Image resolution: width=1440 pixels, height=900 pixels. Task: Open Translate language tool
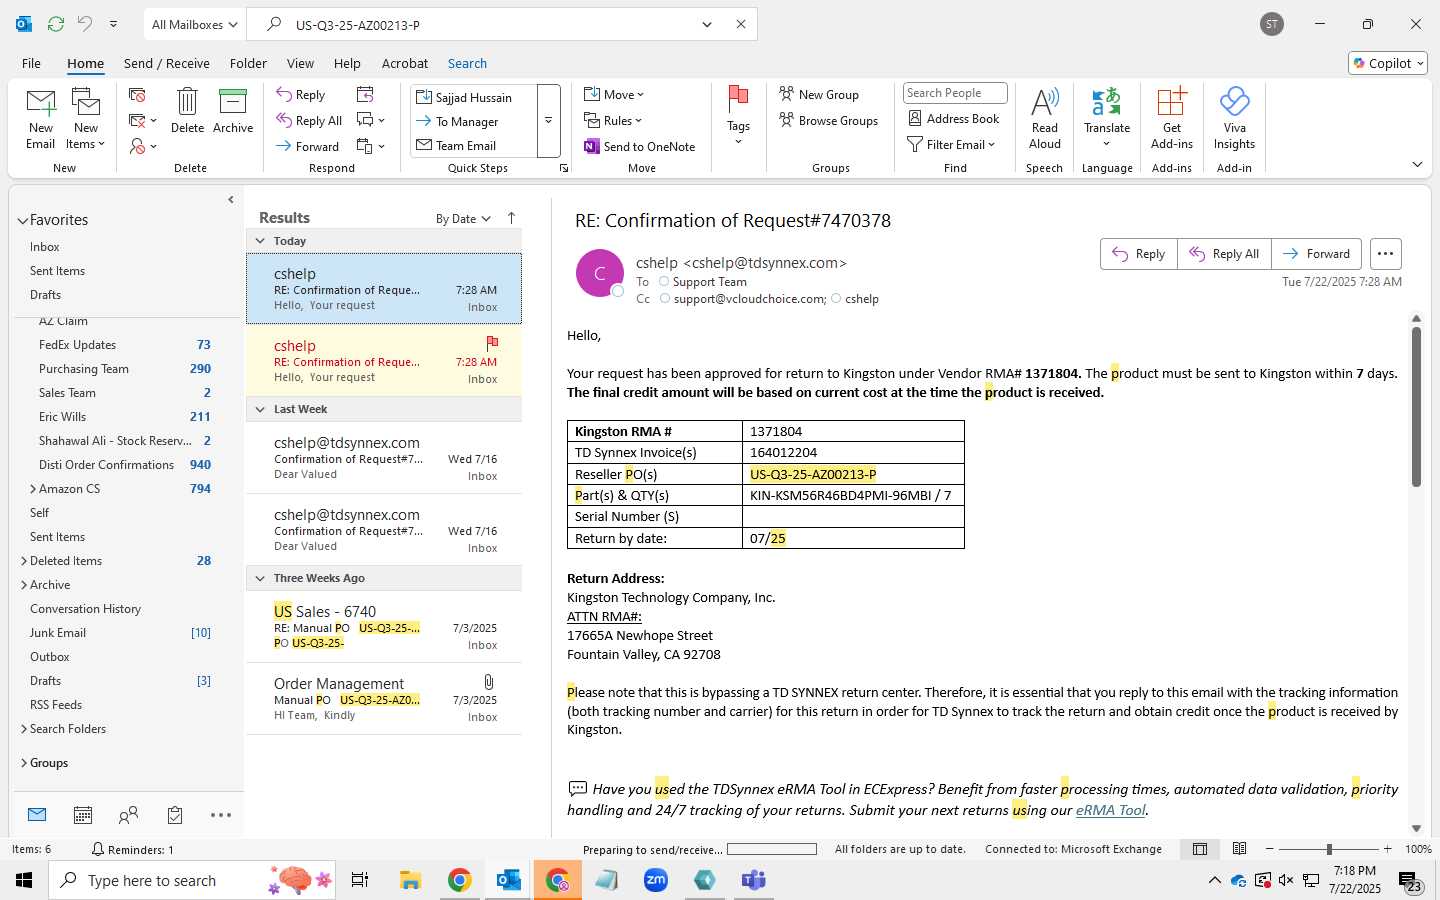1107,118
